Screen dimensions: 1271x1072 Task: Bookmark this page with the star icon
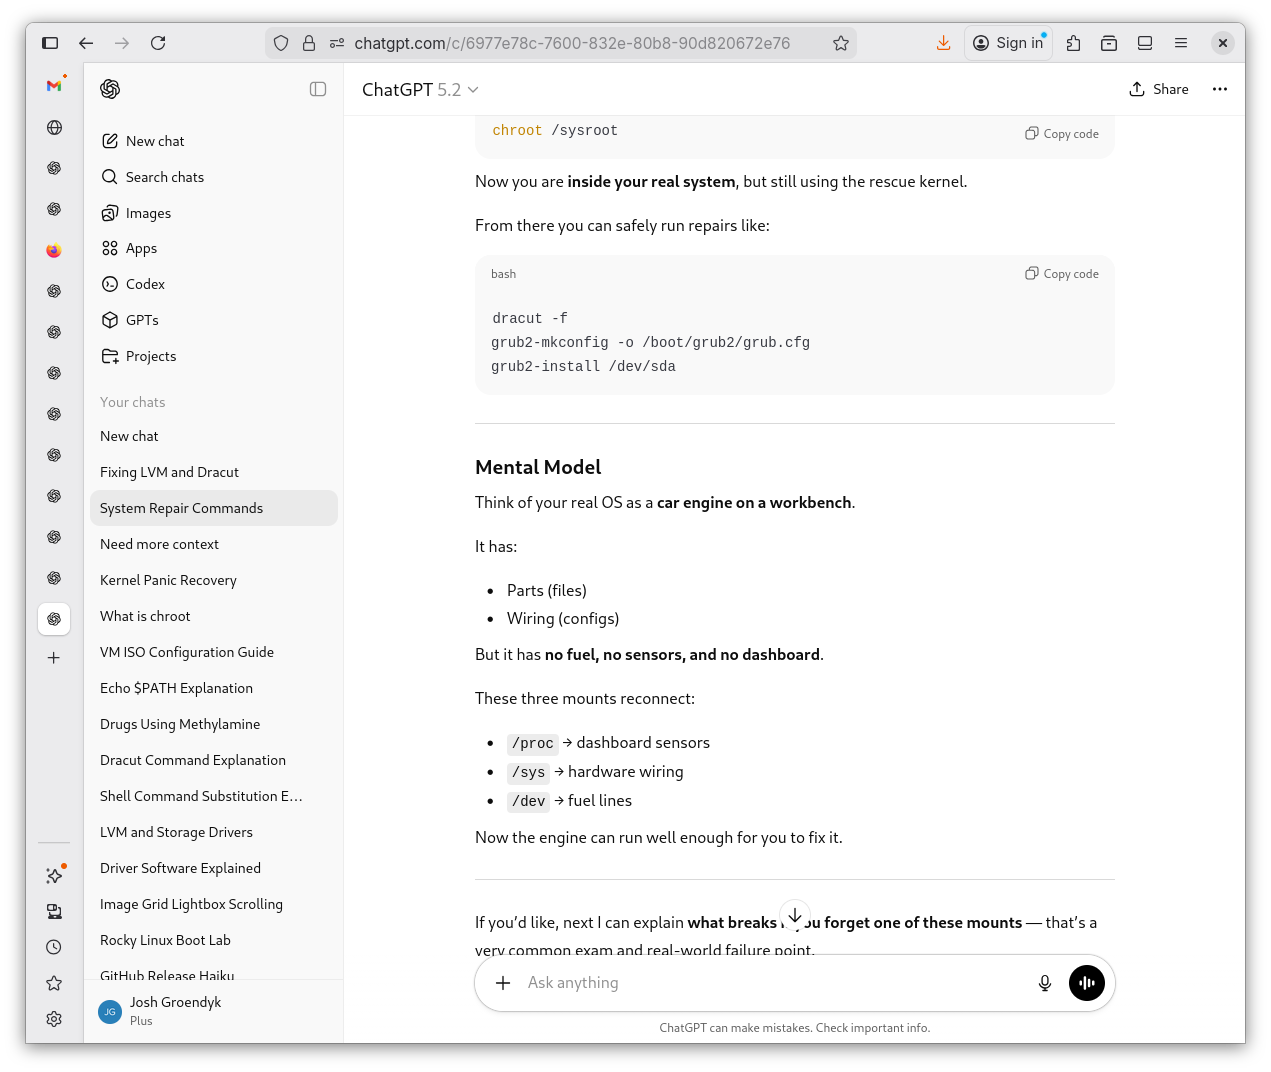pos(840,43)
